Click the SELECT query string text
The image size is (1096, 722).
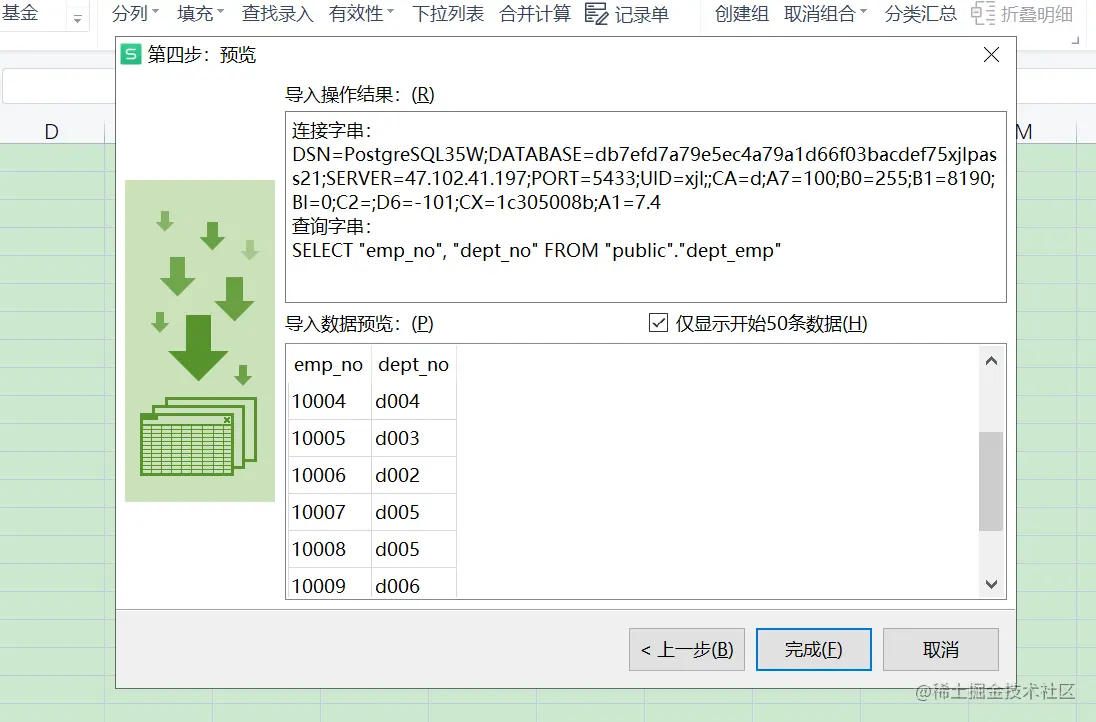coord(537,250)
